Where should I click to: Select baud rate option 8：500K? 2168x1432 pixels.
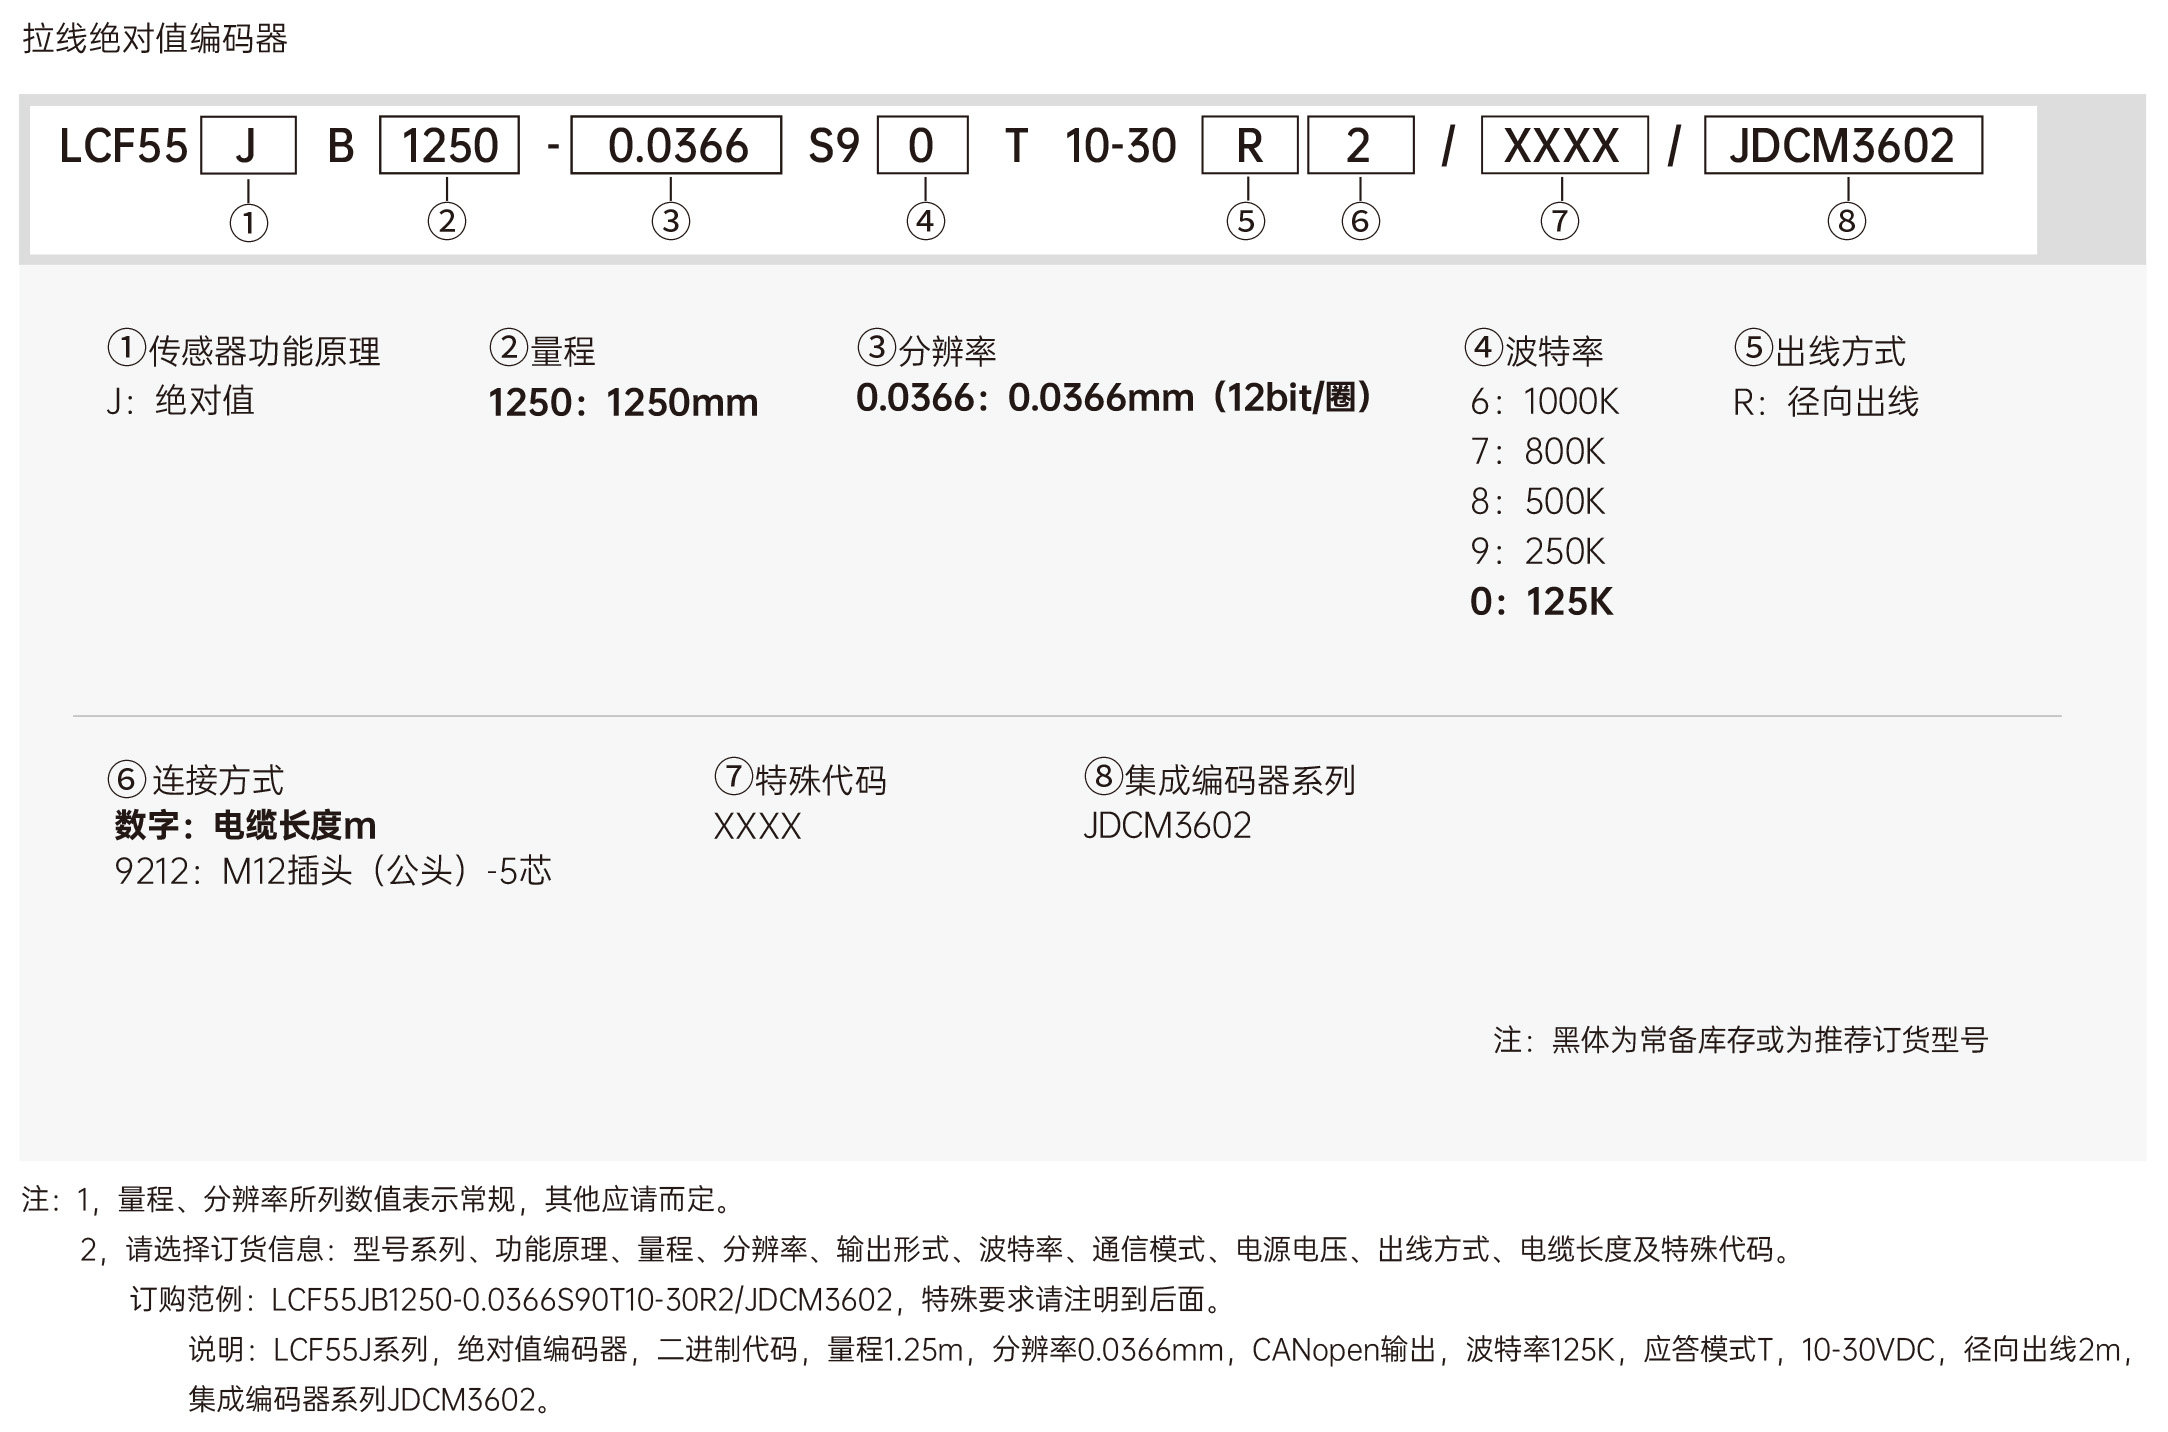[1537, 502]
